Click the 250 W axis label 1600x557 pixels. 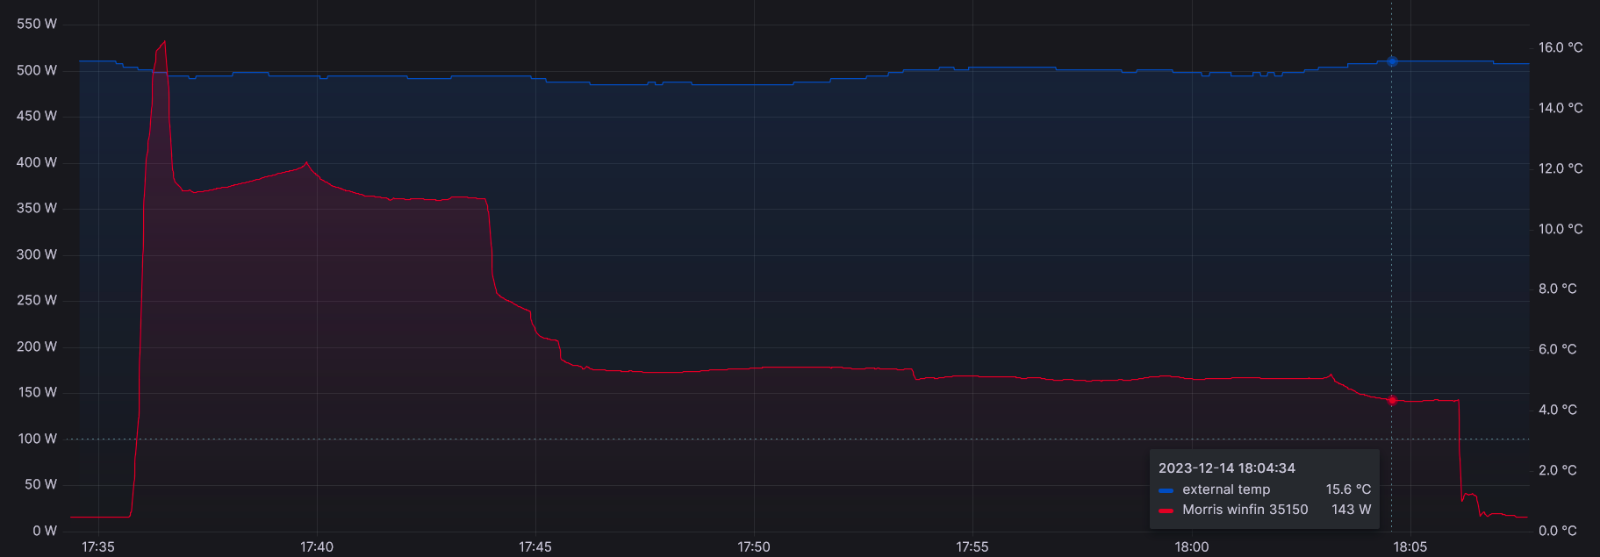click(x=37, y=300)
